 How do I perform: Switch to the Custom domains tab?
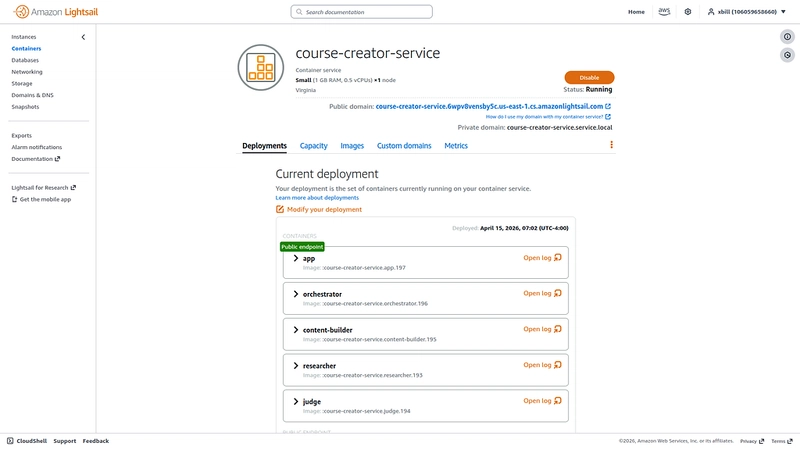coord(404,146)
